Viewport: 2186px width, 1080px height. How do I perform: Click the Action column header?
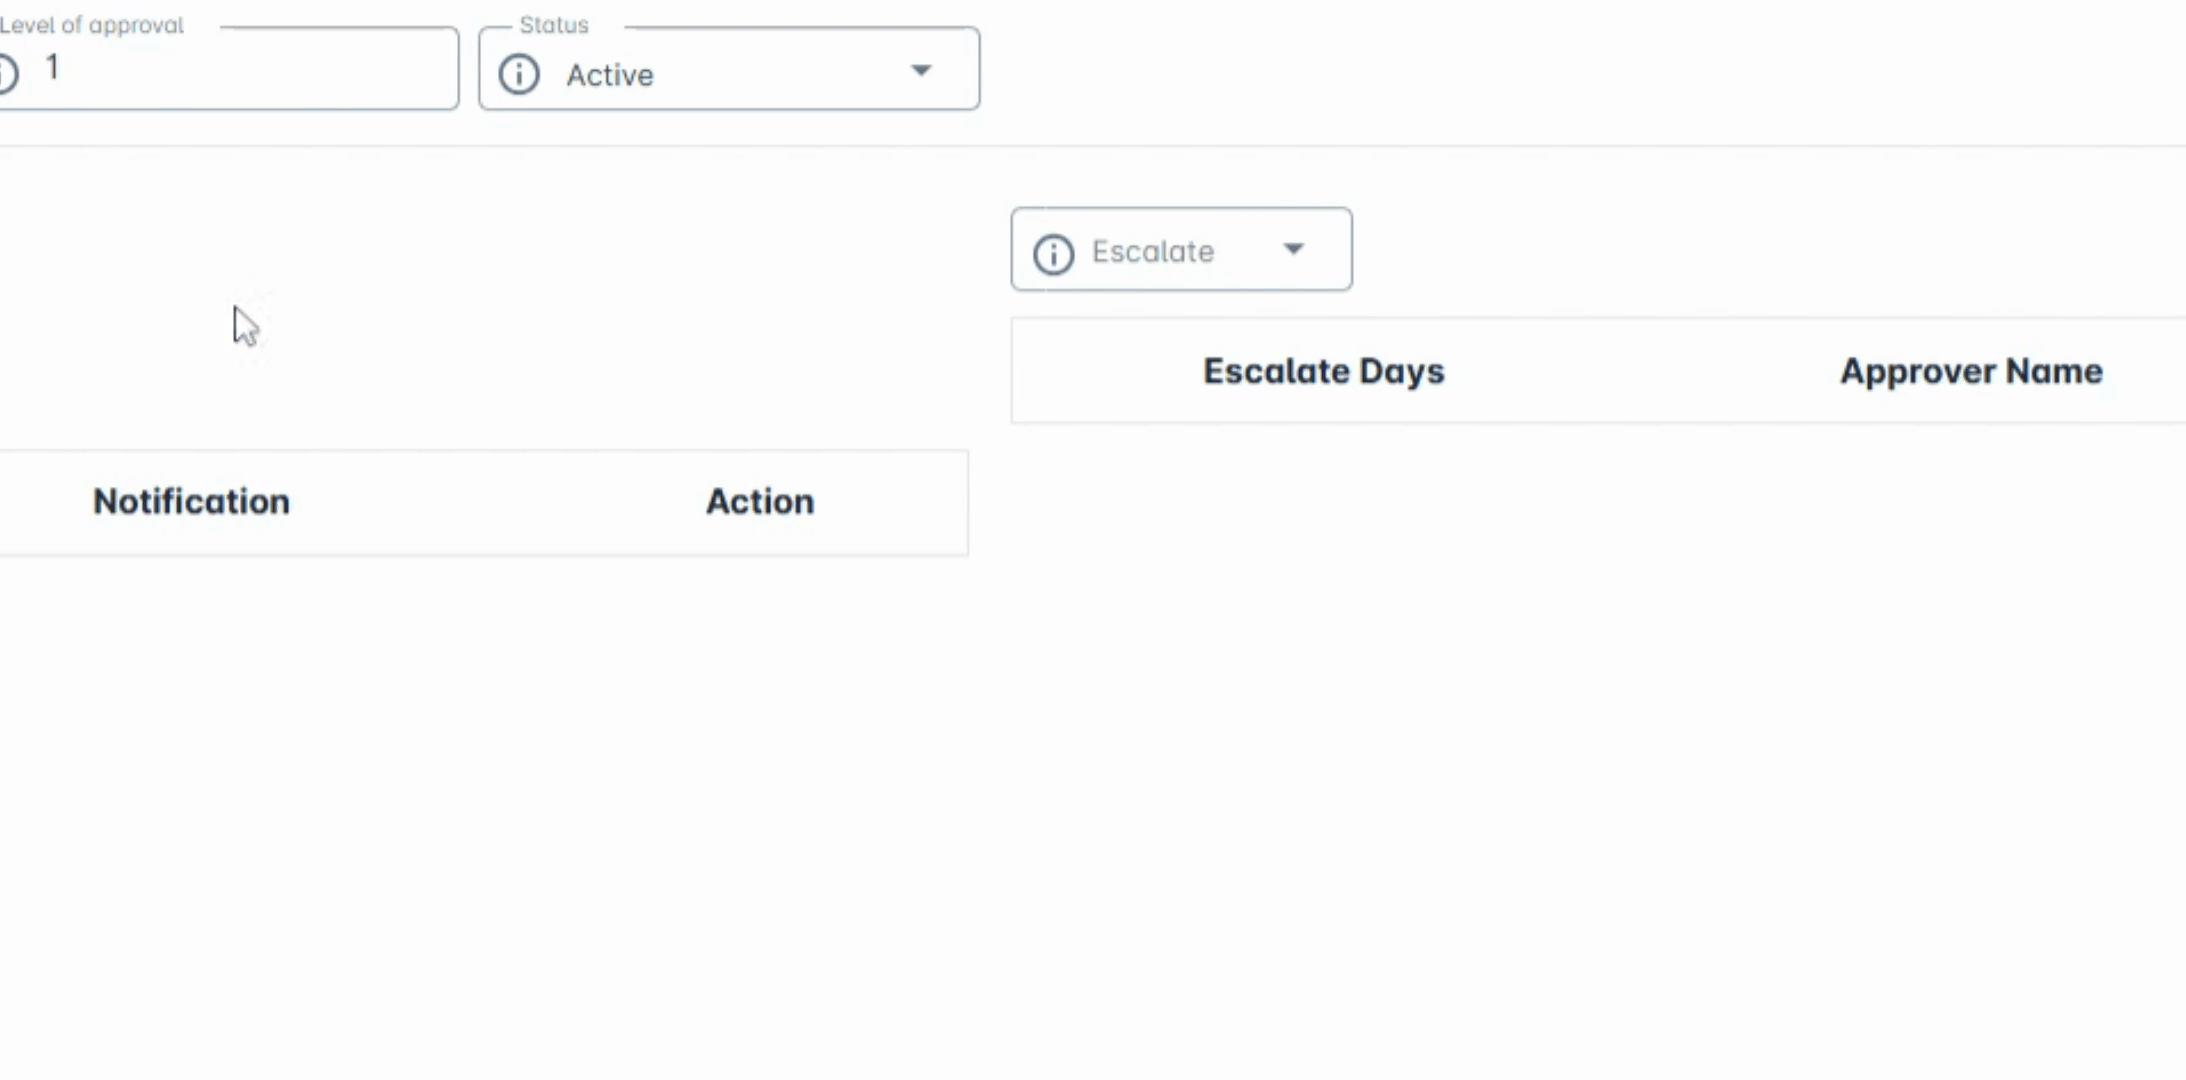(760, 501)
